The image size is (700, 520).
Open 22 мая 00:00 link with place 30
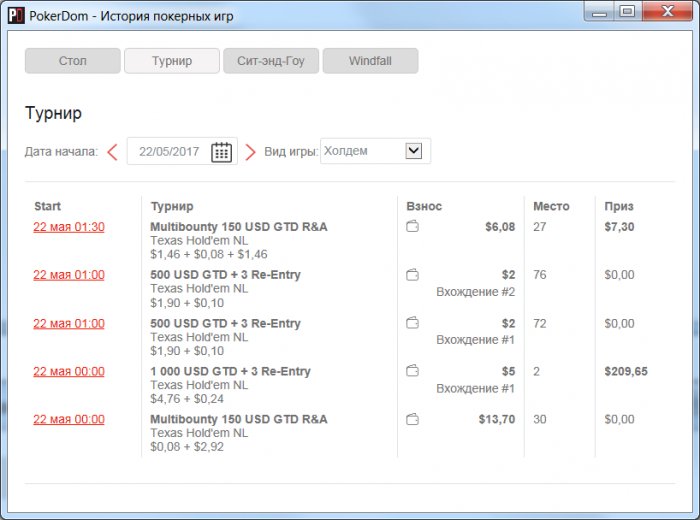69,420
